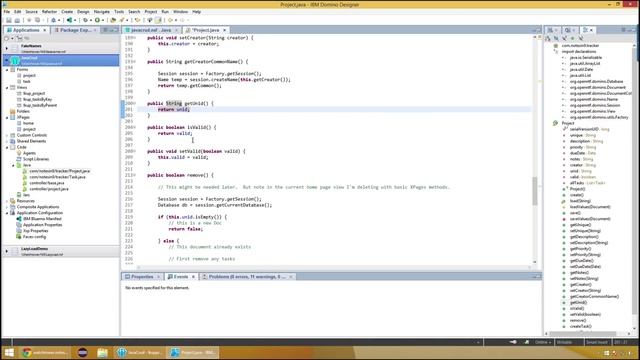Screen dimensions: 640x360
Task: Select the Composite Applications node
Action: coord(38,207)
